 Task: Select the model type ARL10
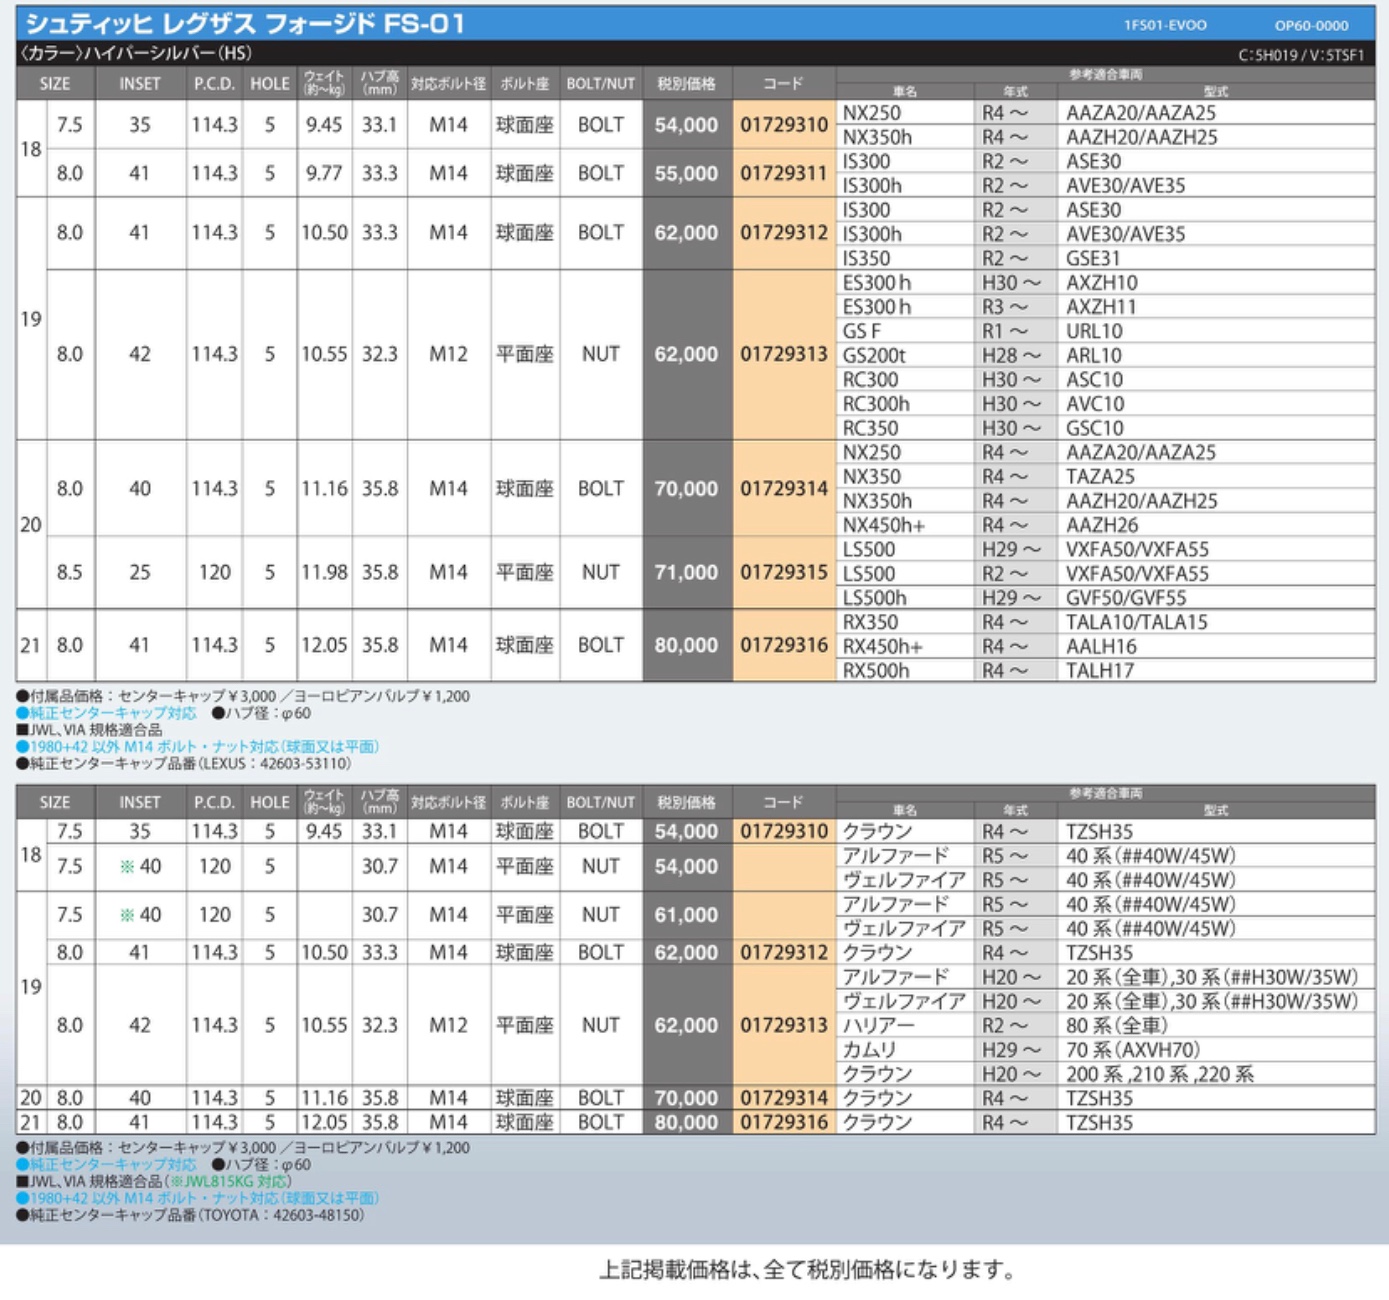coord(1094,355)
